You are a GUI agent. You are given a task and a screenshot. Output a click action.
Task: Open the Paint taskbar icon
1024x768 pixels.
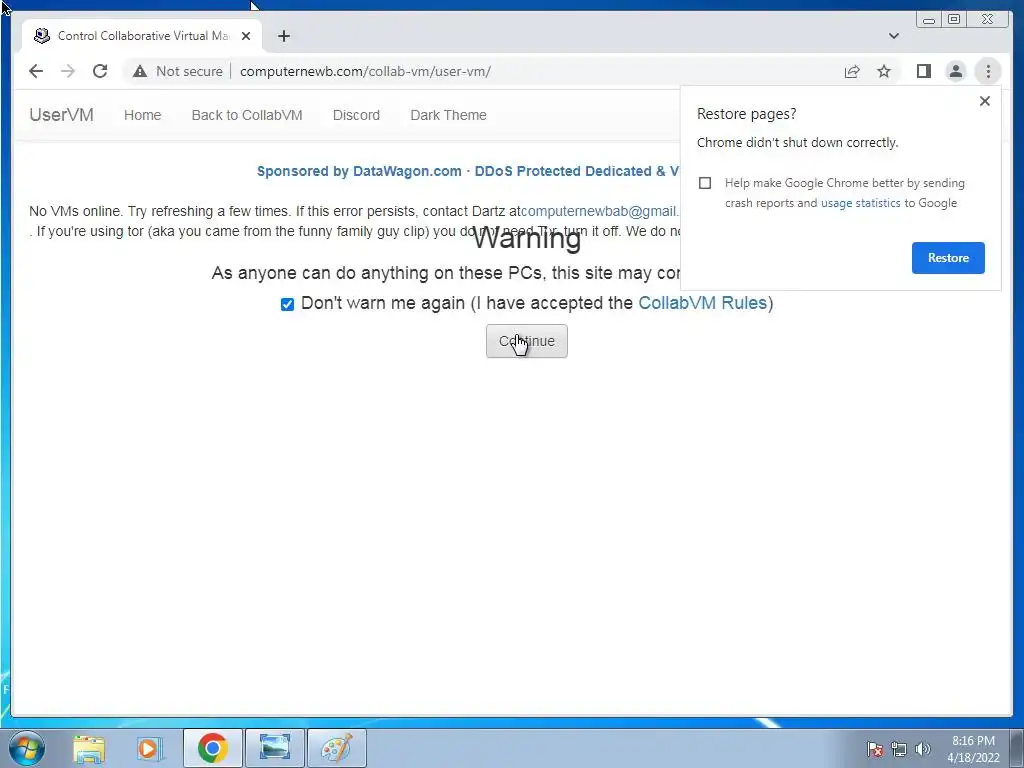(337, 748)
